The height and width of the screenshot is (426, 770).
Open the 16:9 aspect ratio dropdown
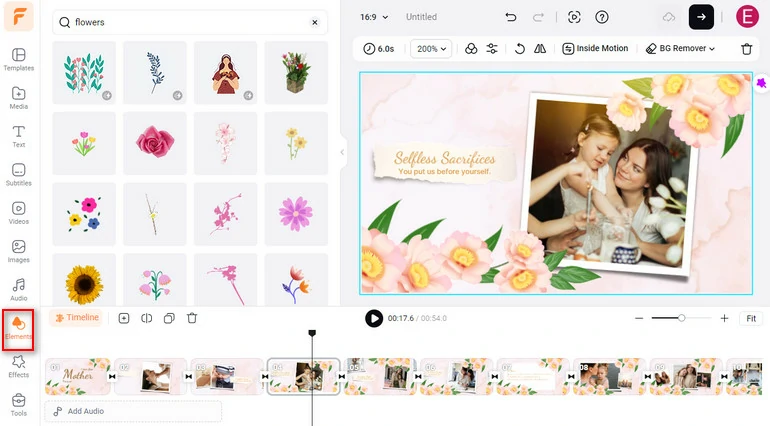click(x=374, y=17)
